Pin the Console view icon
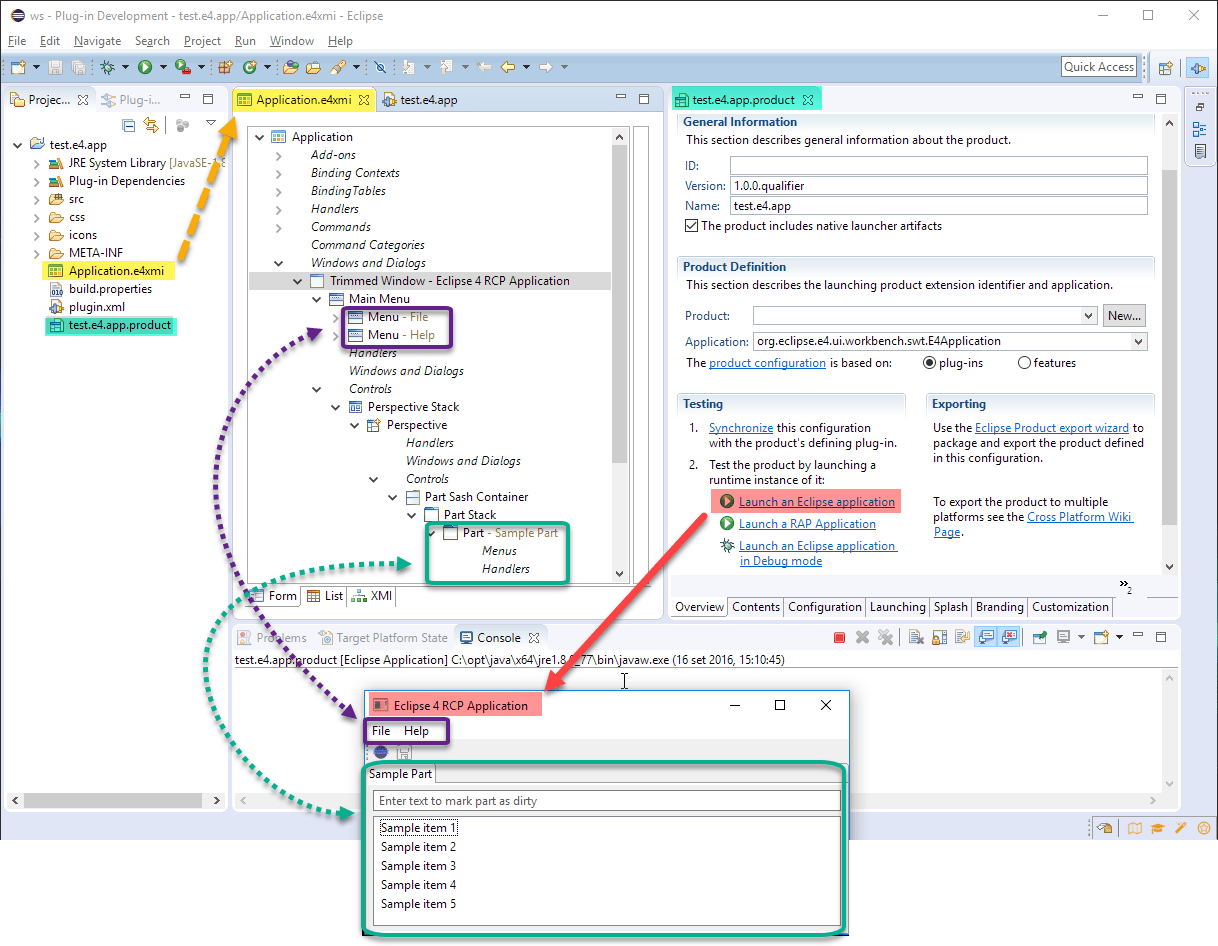 [x=1040, y=637]
